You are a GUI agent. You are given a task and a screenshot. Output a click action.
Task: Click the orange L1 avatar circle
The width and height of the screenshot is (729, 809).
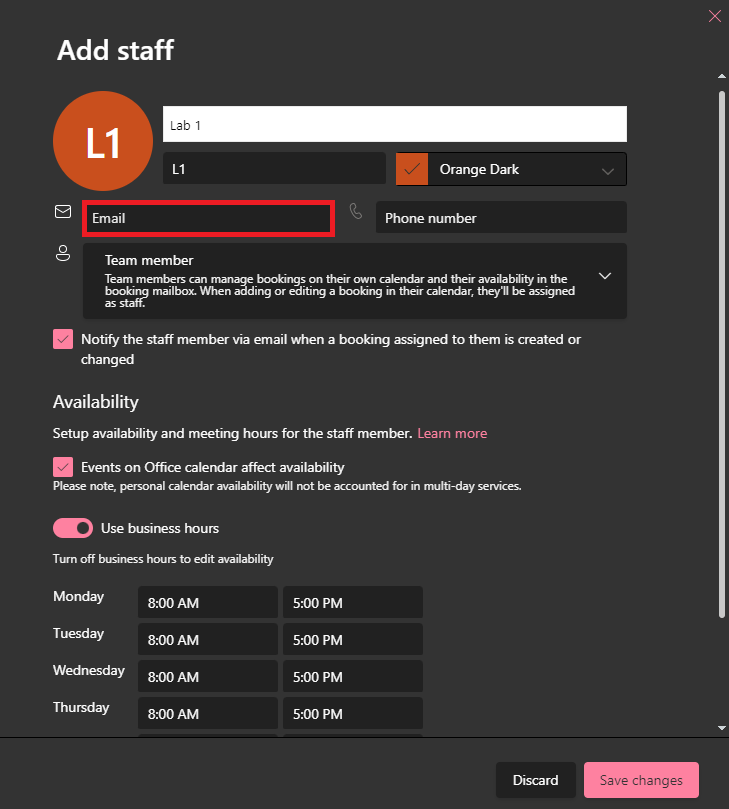(103, 141)
